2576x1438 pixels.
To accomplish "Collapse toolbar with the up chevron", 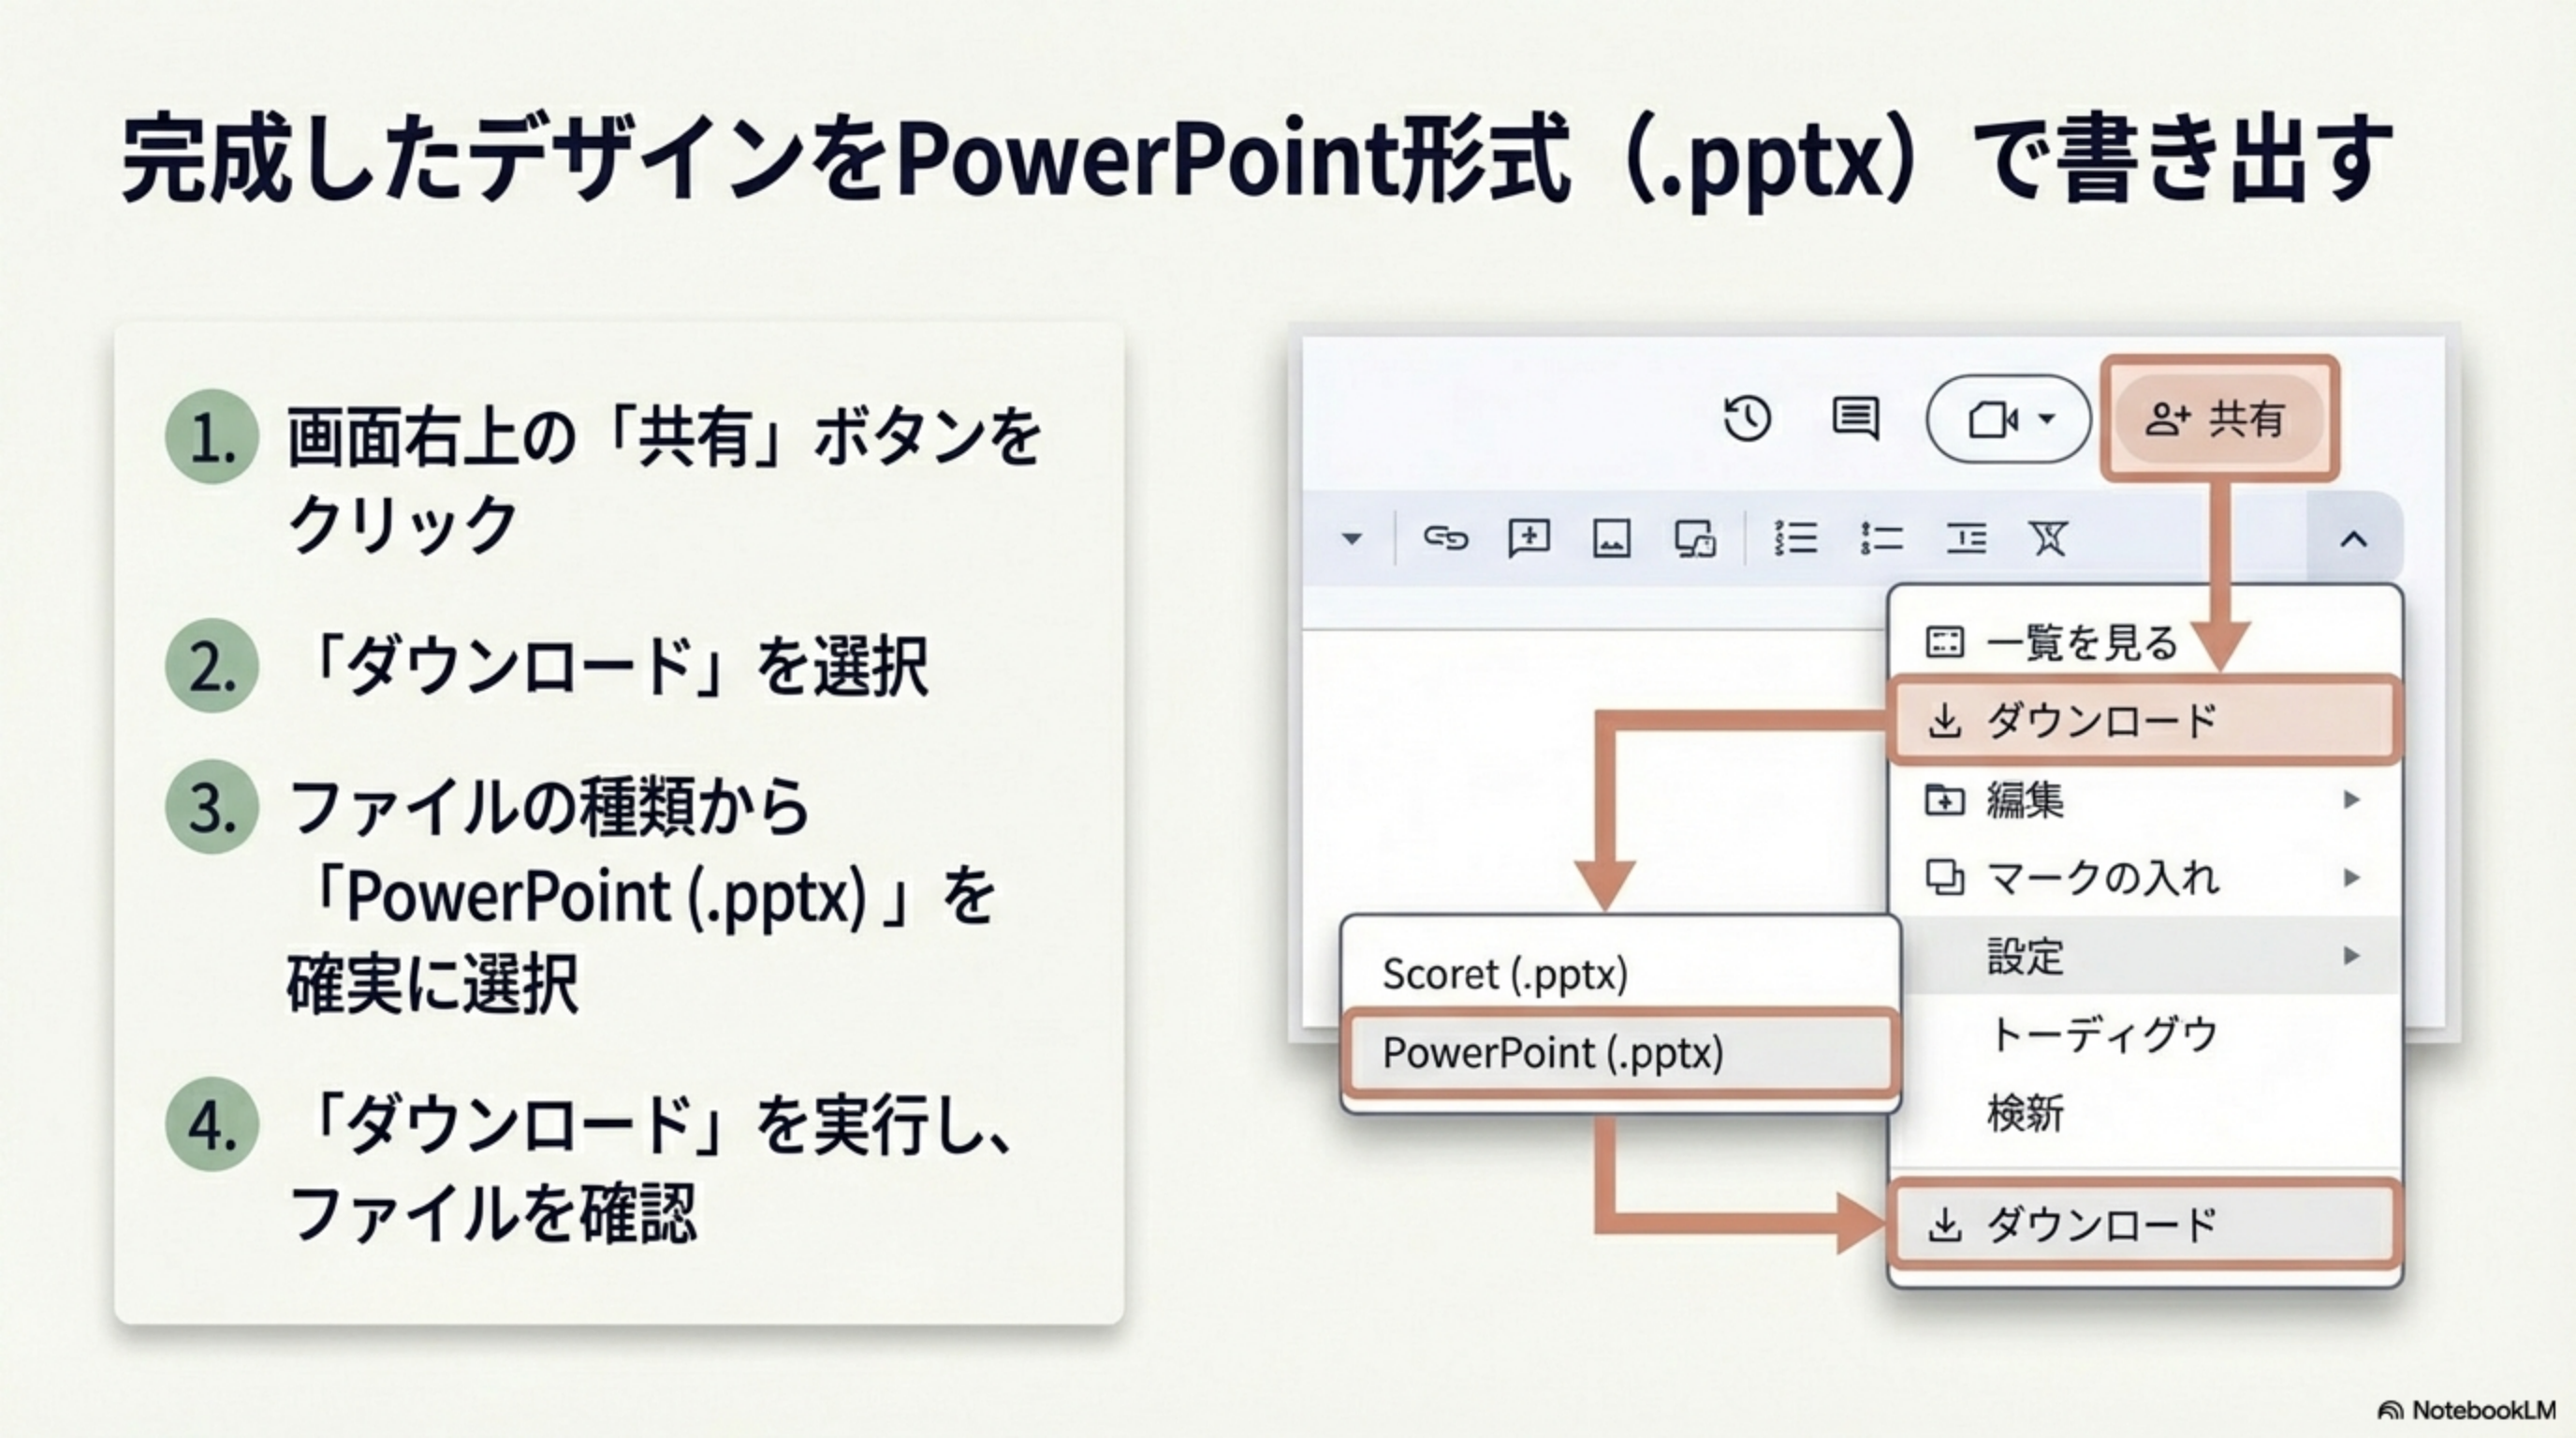I will tap(2354, 540).
